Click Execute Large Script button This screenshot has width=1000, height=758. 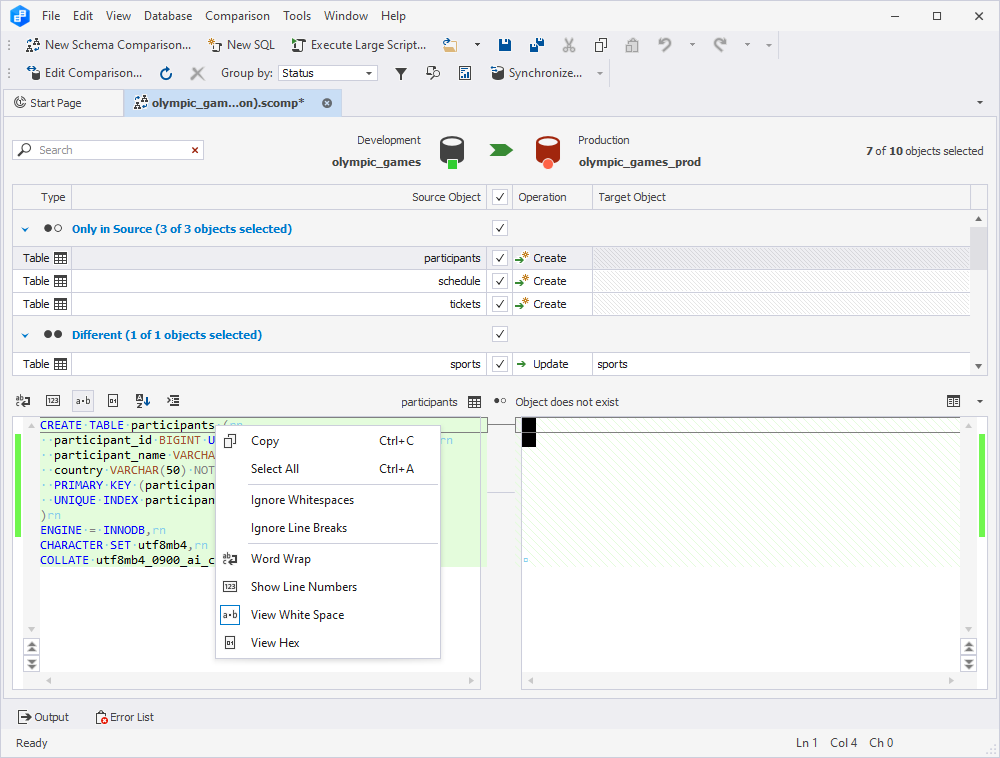(x=358, y=45)
